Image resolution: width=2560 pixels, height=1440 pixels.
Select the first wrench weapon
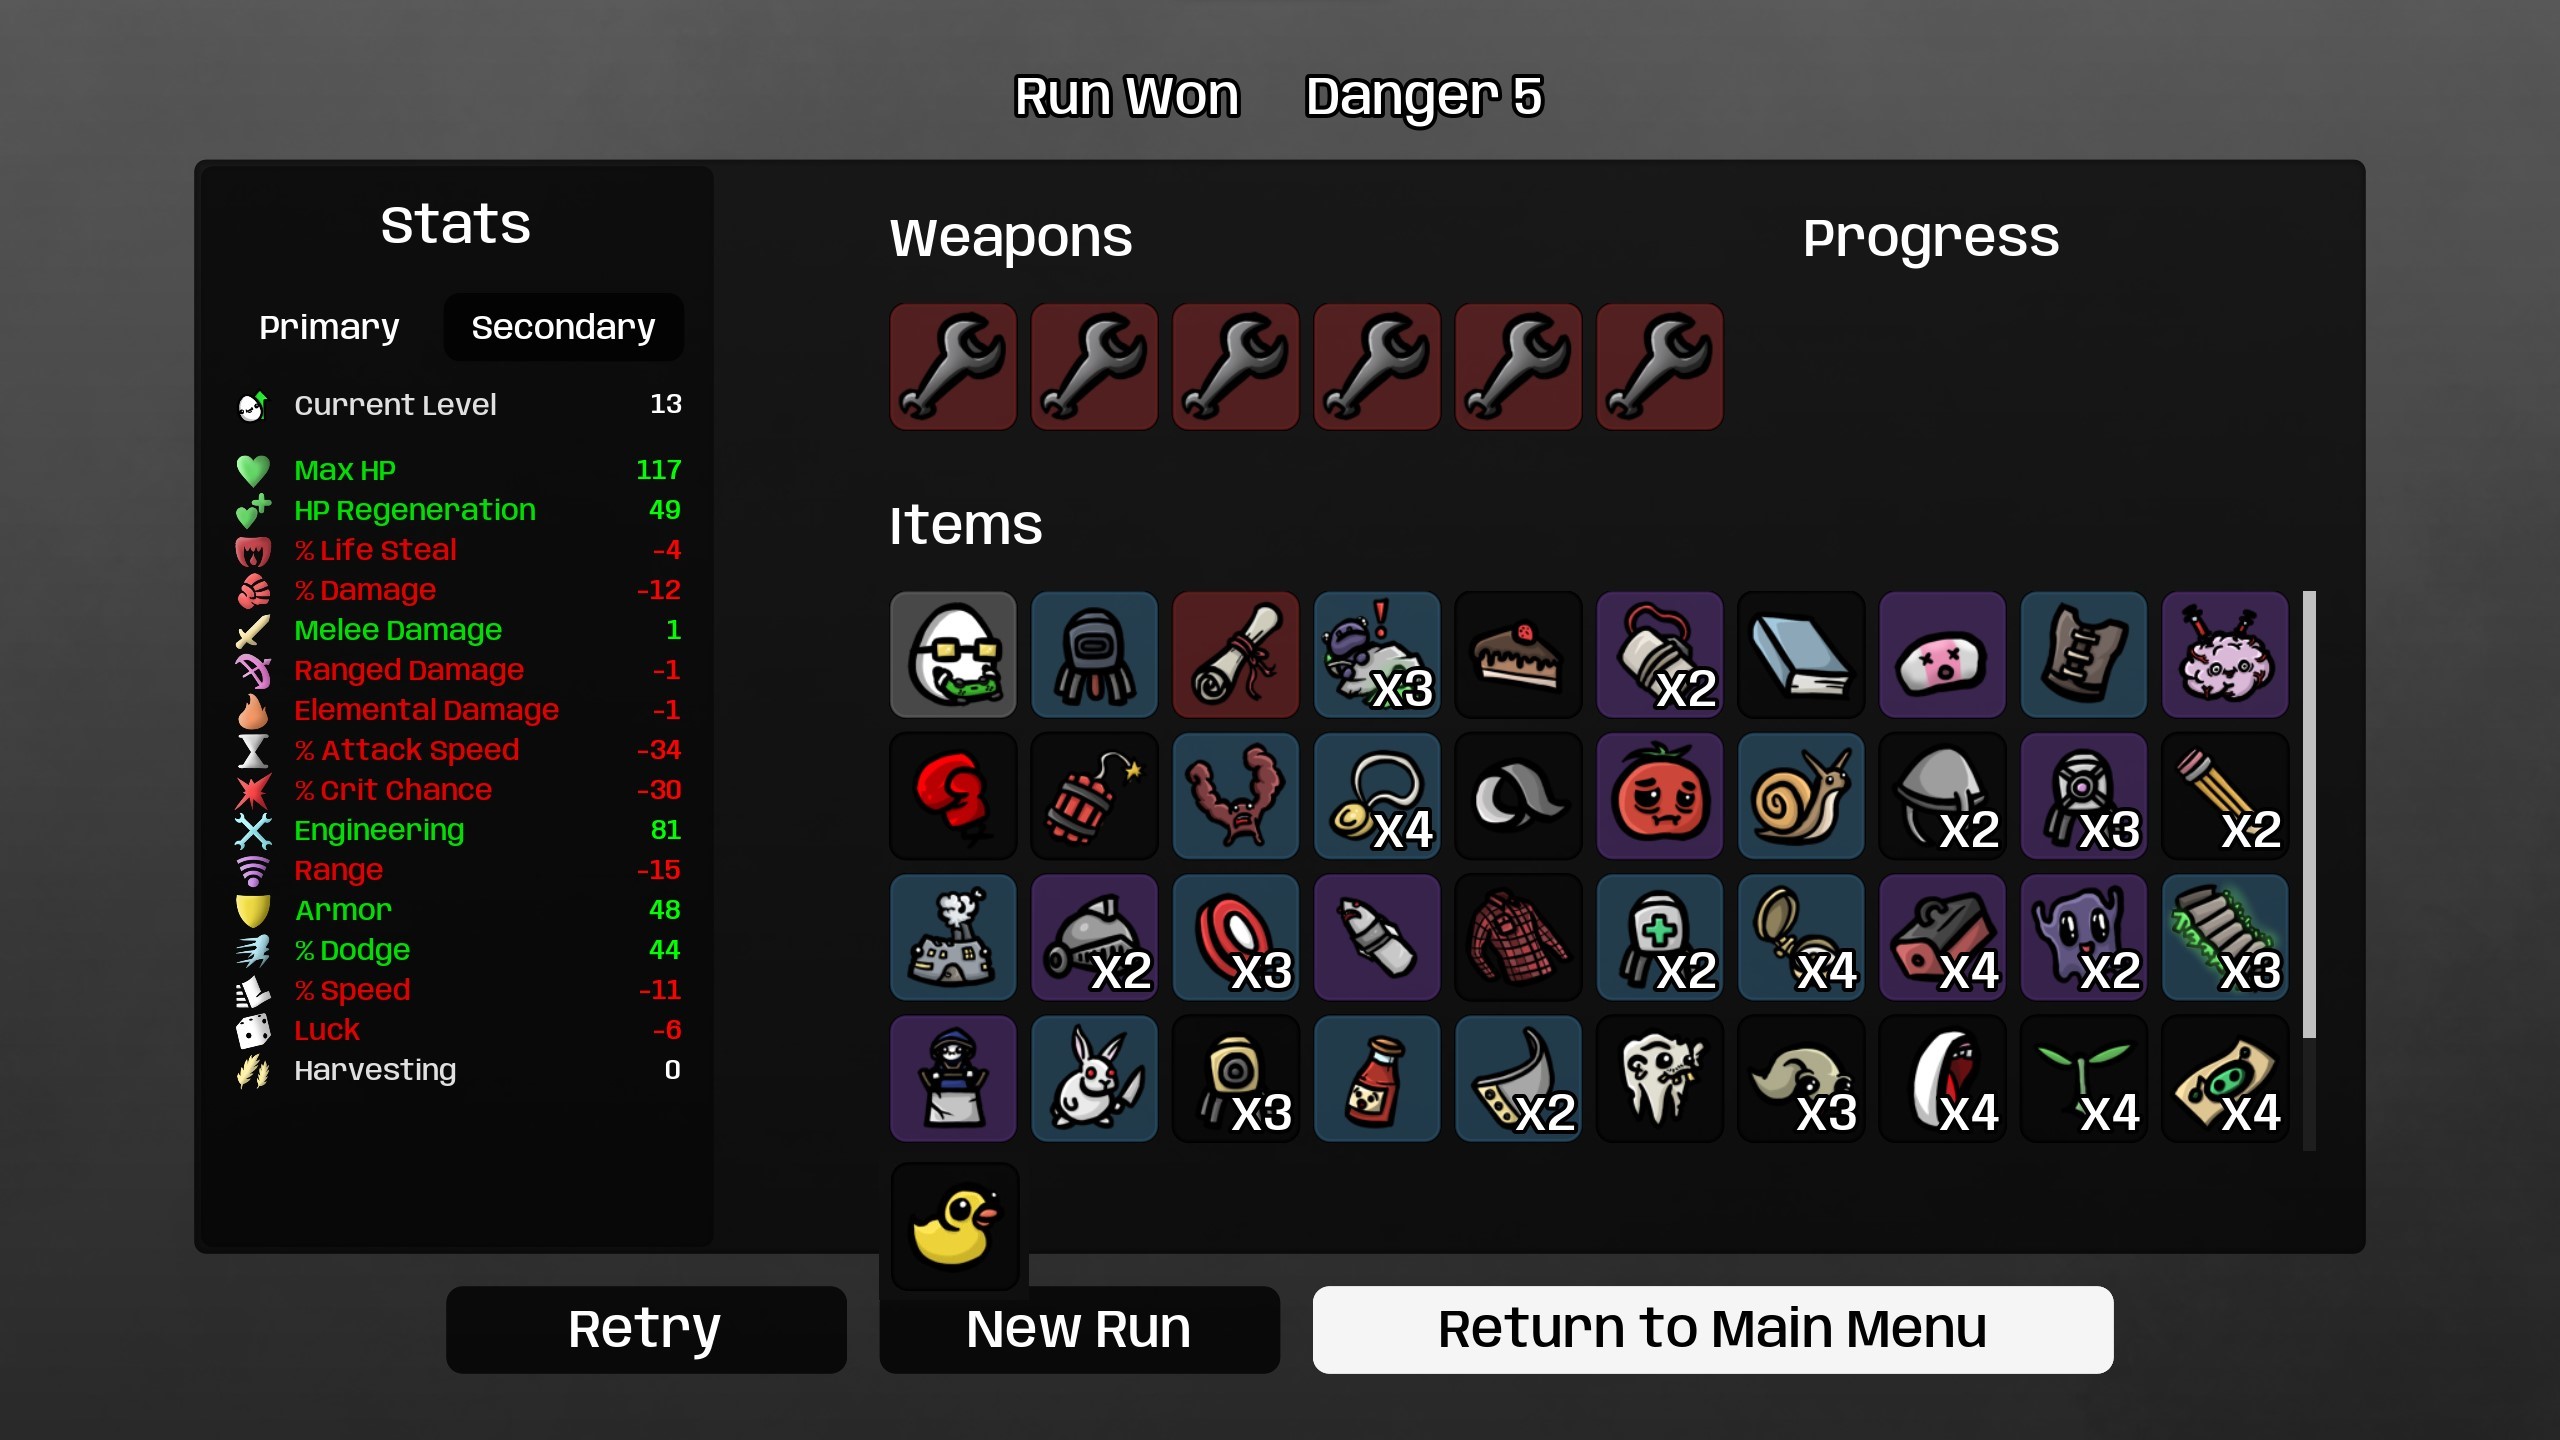[953, 367]
